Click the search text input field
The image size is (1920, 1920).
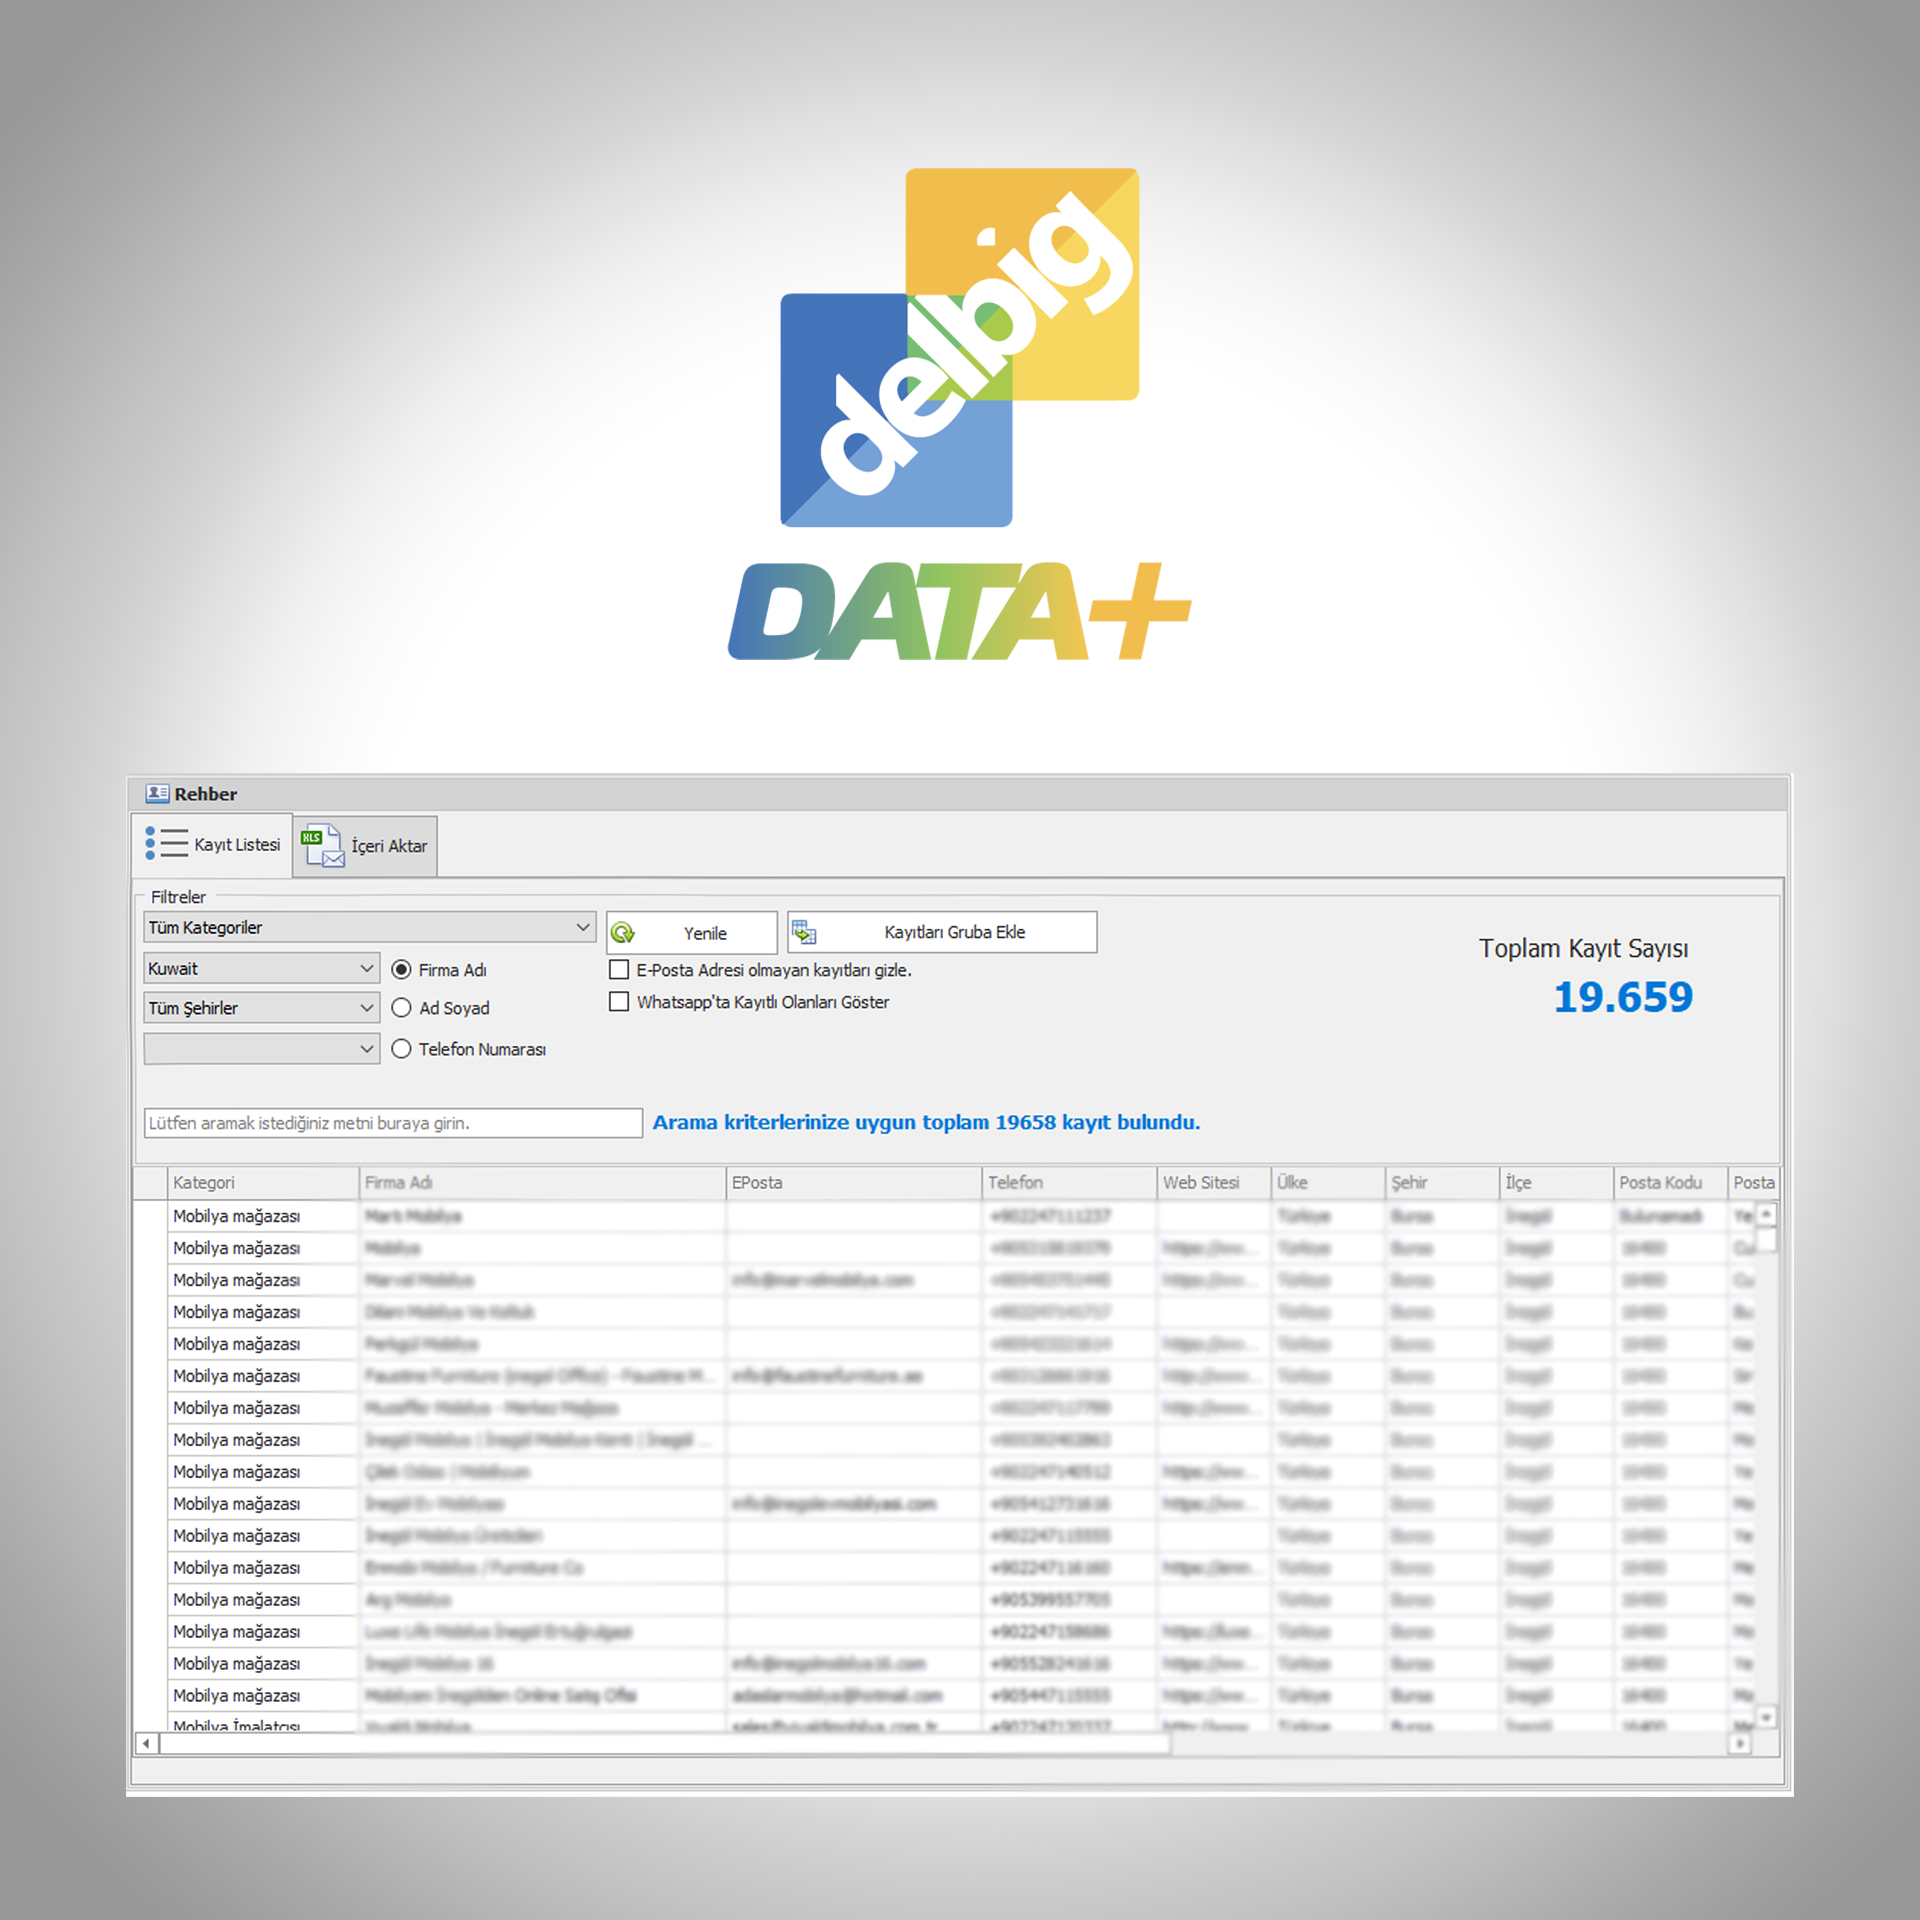393,1123
